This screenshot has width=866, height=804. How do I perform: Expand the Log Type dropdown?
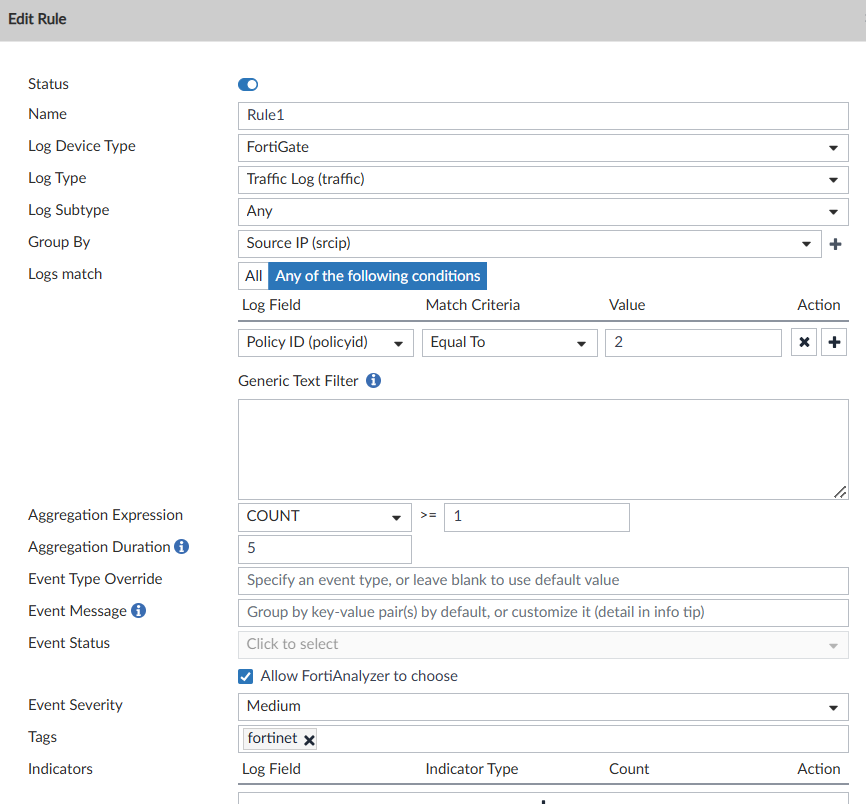pyautogui.click(x=543, y=180)
